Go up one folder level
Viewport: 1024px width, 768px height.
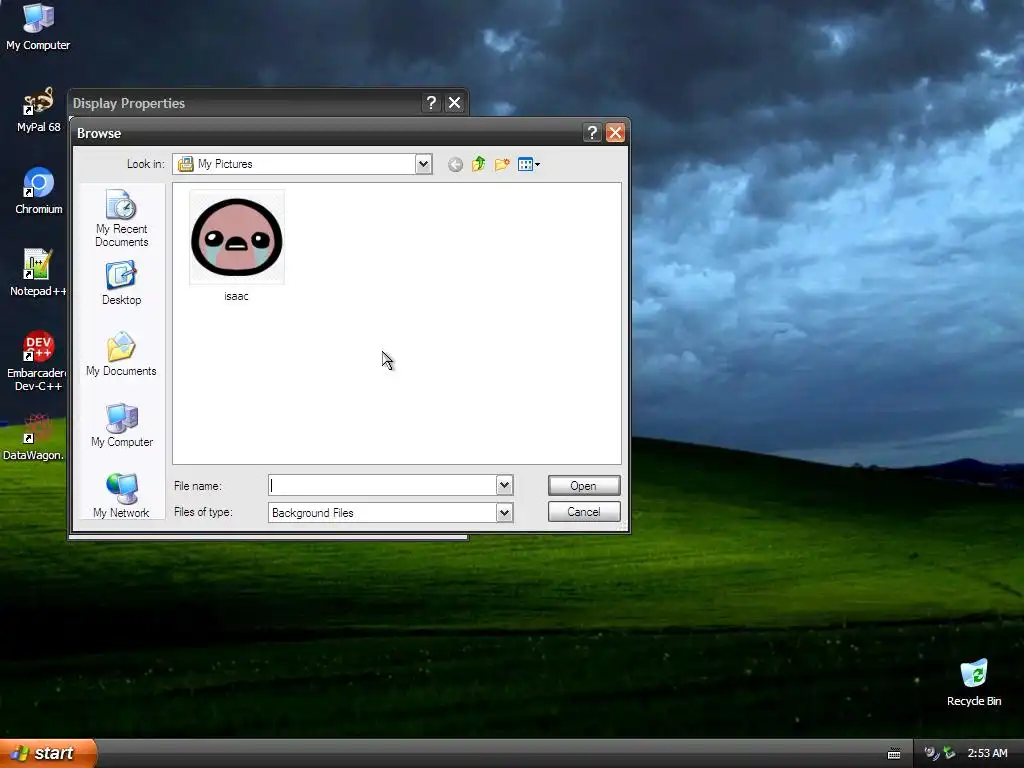pos(479,164)
